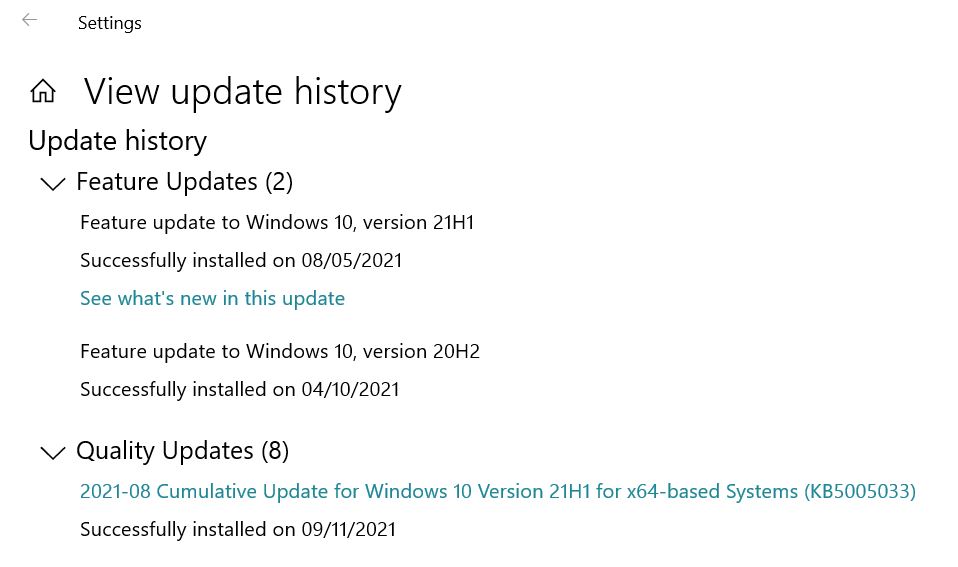This screenshot has height=567, width=958.
Task: Go to Settings home via house icon
Action: tap(43, 92)
